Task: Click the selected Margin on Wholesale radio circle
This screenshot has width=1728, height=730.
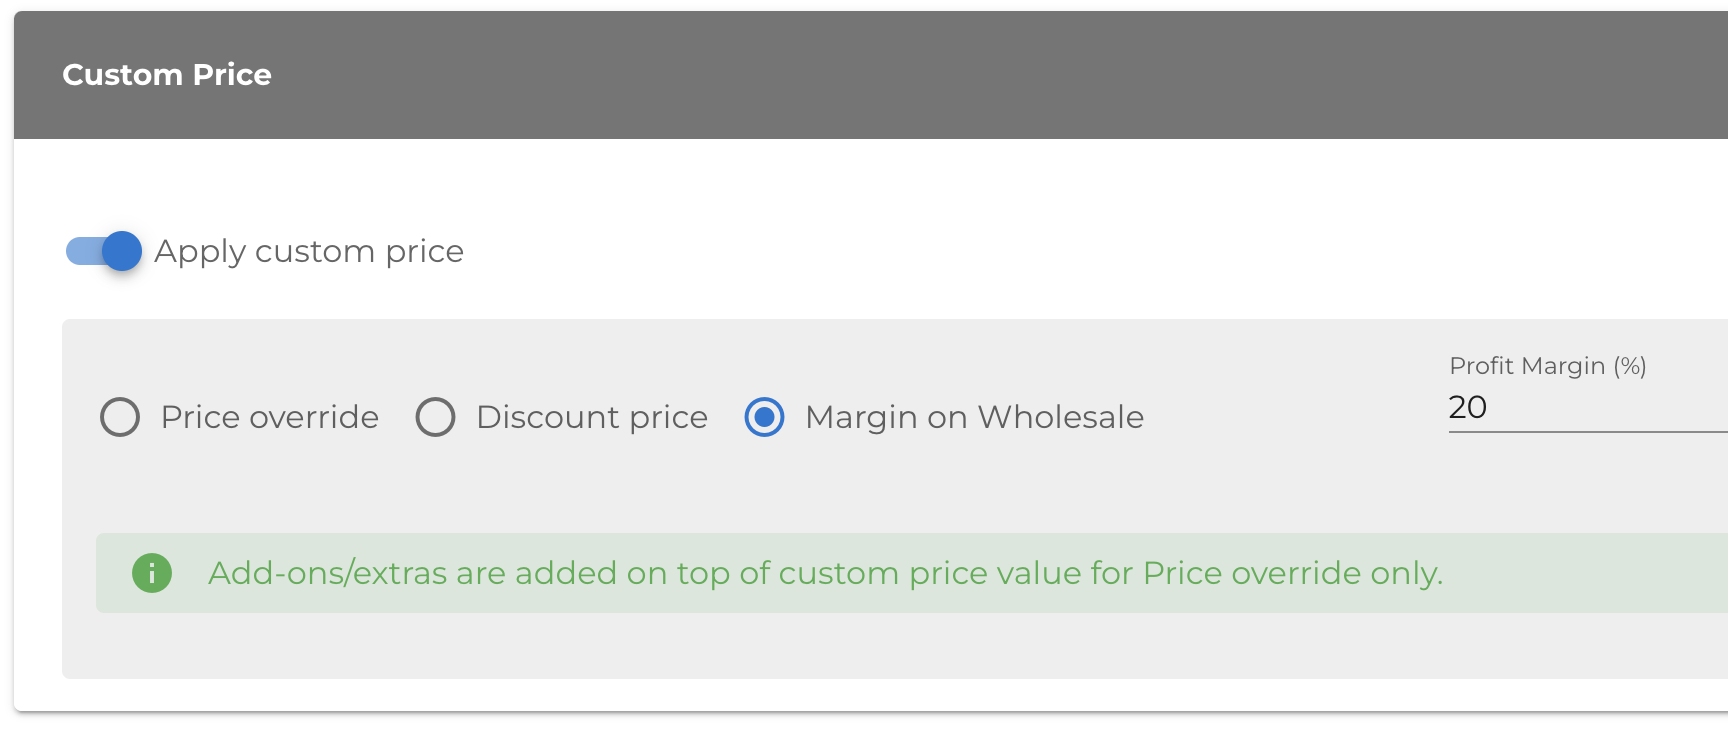Action: tap(765, 417)
